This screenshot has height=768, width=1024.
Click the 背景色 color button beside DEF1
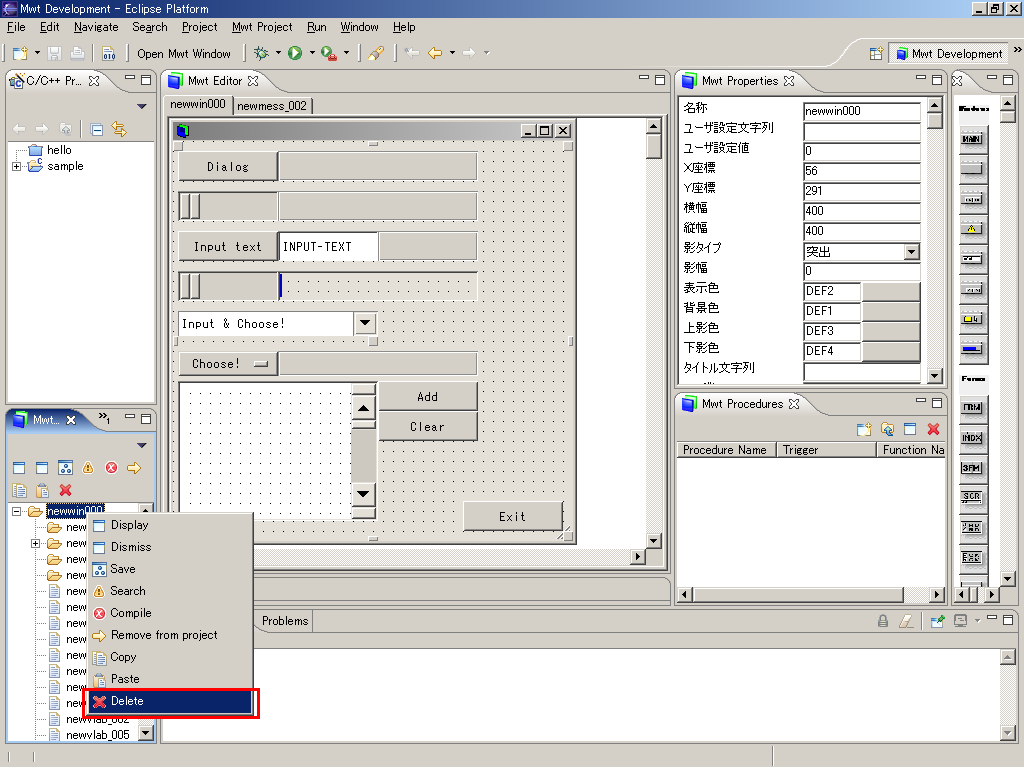[x=891, y=311]
